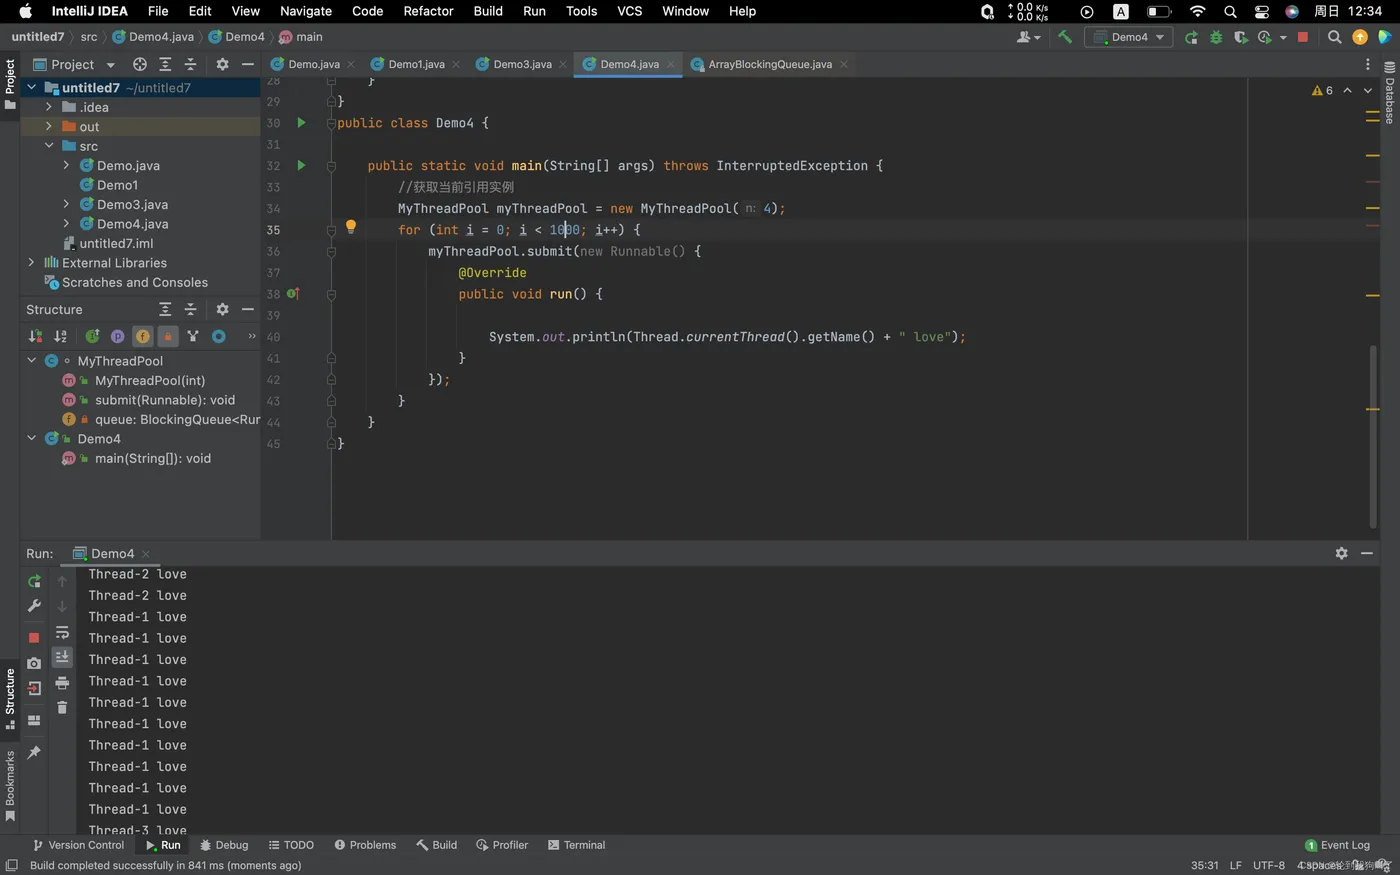The height and width of the screenshot is (875, 1400).
Task: Click the editor vertical scrollbar thumb
Action: 1373,435
